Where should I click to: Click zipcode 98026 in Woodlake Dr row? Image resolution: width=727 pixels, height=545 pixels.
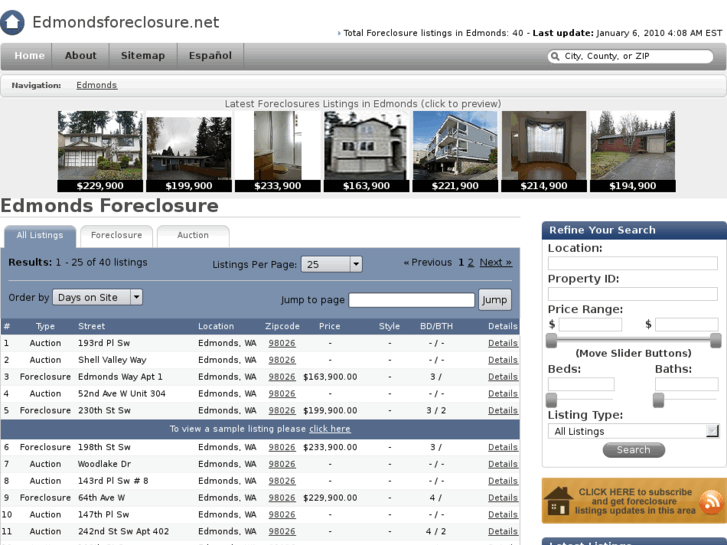[282, 464]
